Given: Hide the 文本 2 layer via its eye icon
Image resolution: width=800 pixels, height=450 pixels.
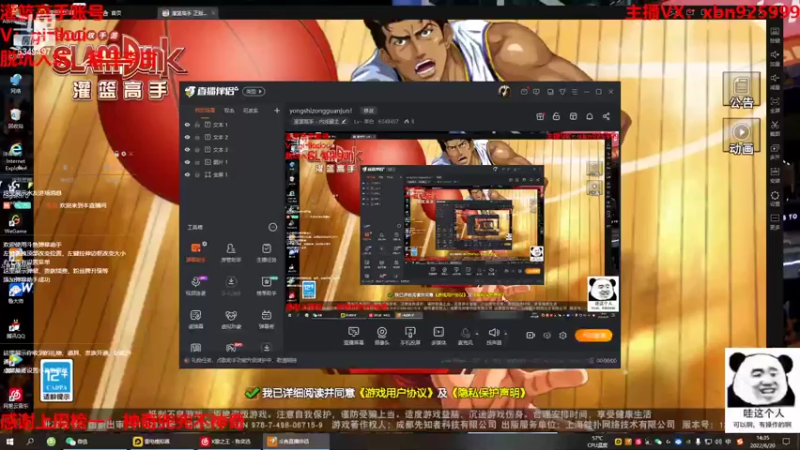Looking at the screenshot, I should coord(187,137).
